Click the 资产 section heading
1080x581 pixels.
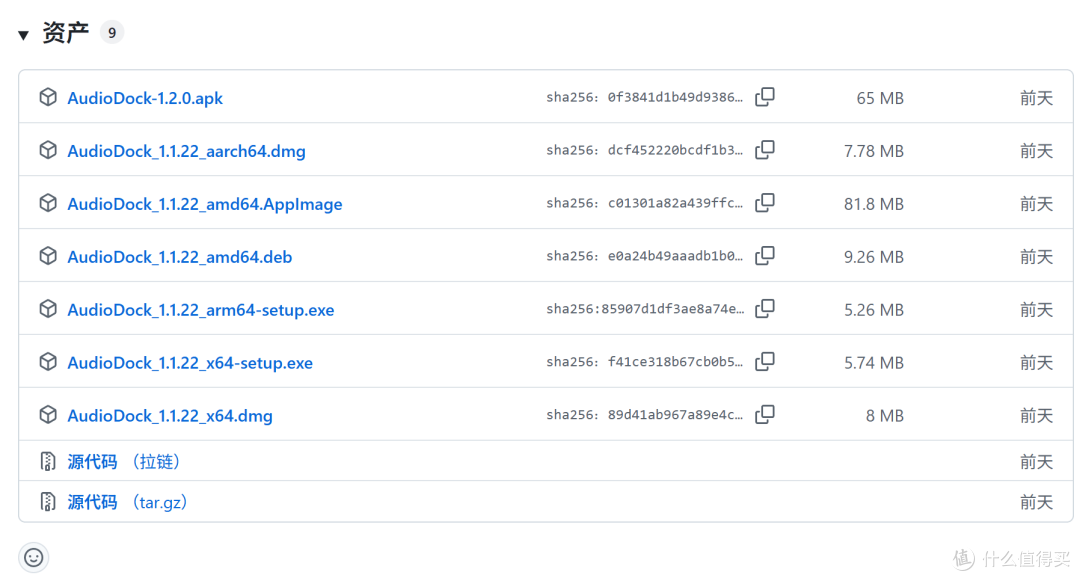[65, 32]
